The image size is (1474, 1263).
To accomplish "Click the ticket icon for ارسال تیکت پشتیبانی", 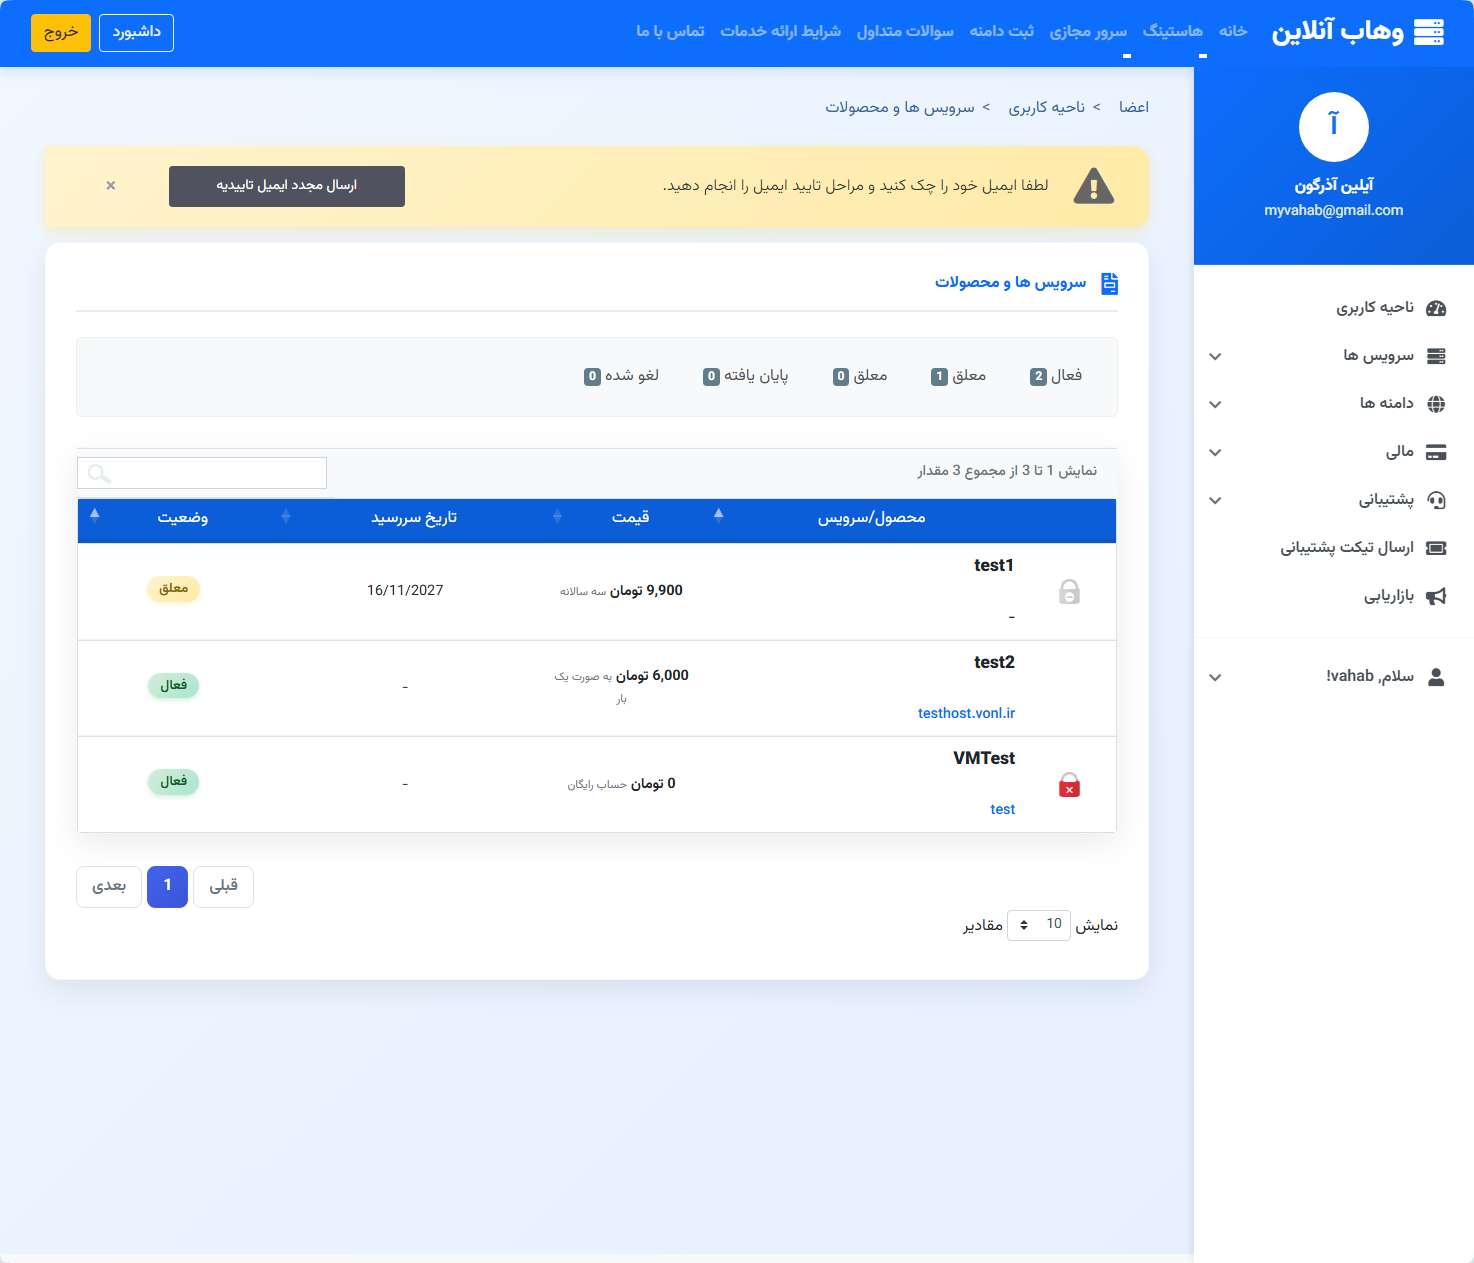I will [x=1436, y=548].
